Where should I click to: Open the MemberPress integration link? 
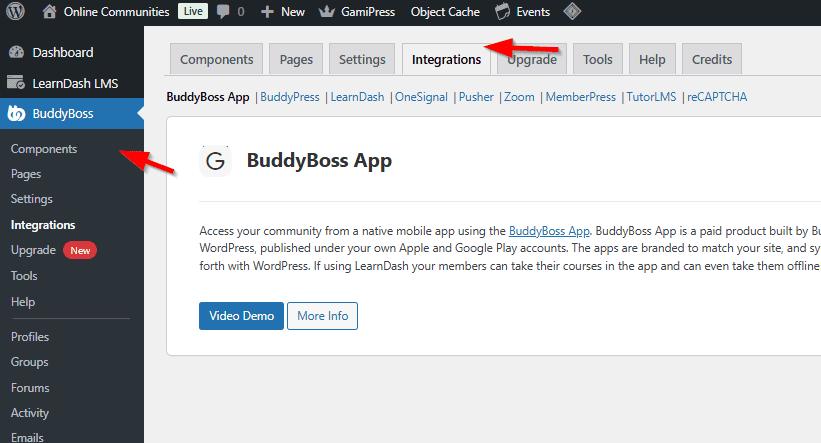581,97
